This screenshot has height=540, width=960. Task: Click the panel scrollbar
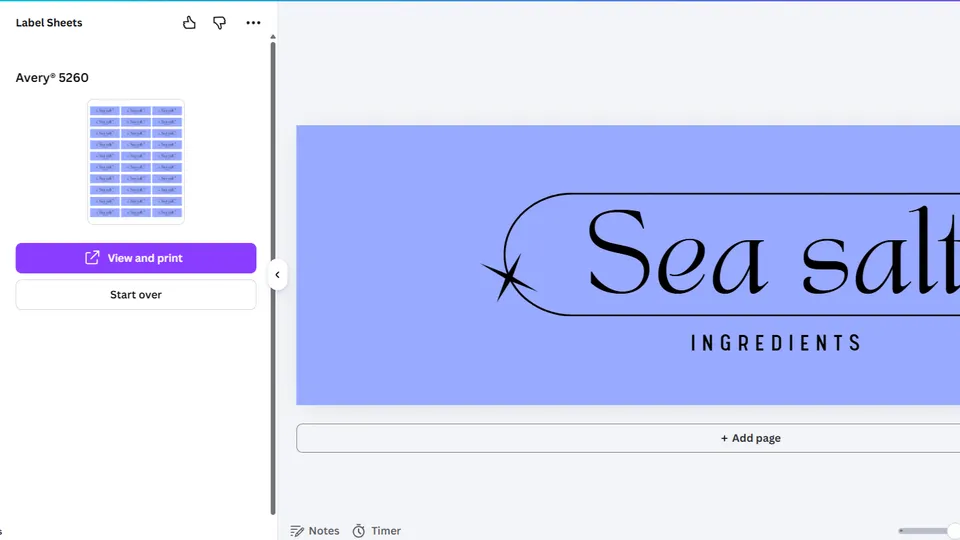point(273,278)
